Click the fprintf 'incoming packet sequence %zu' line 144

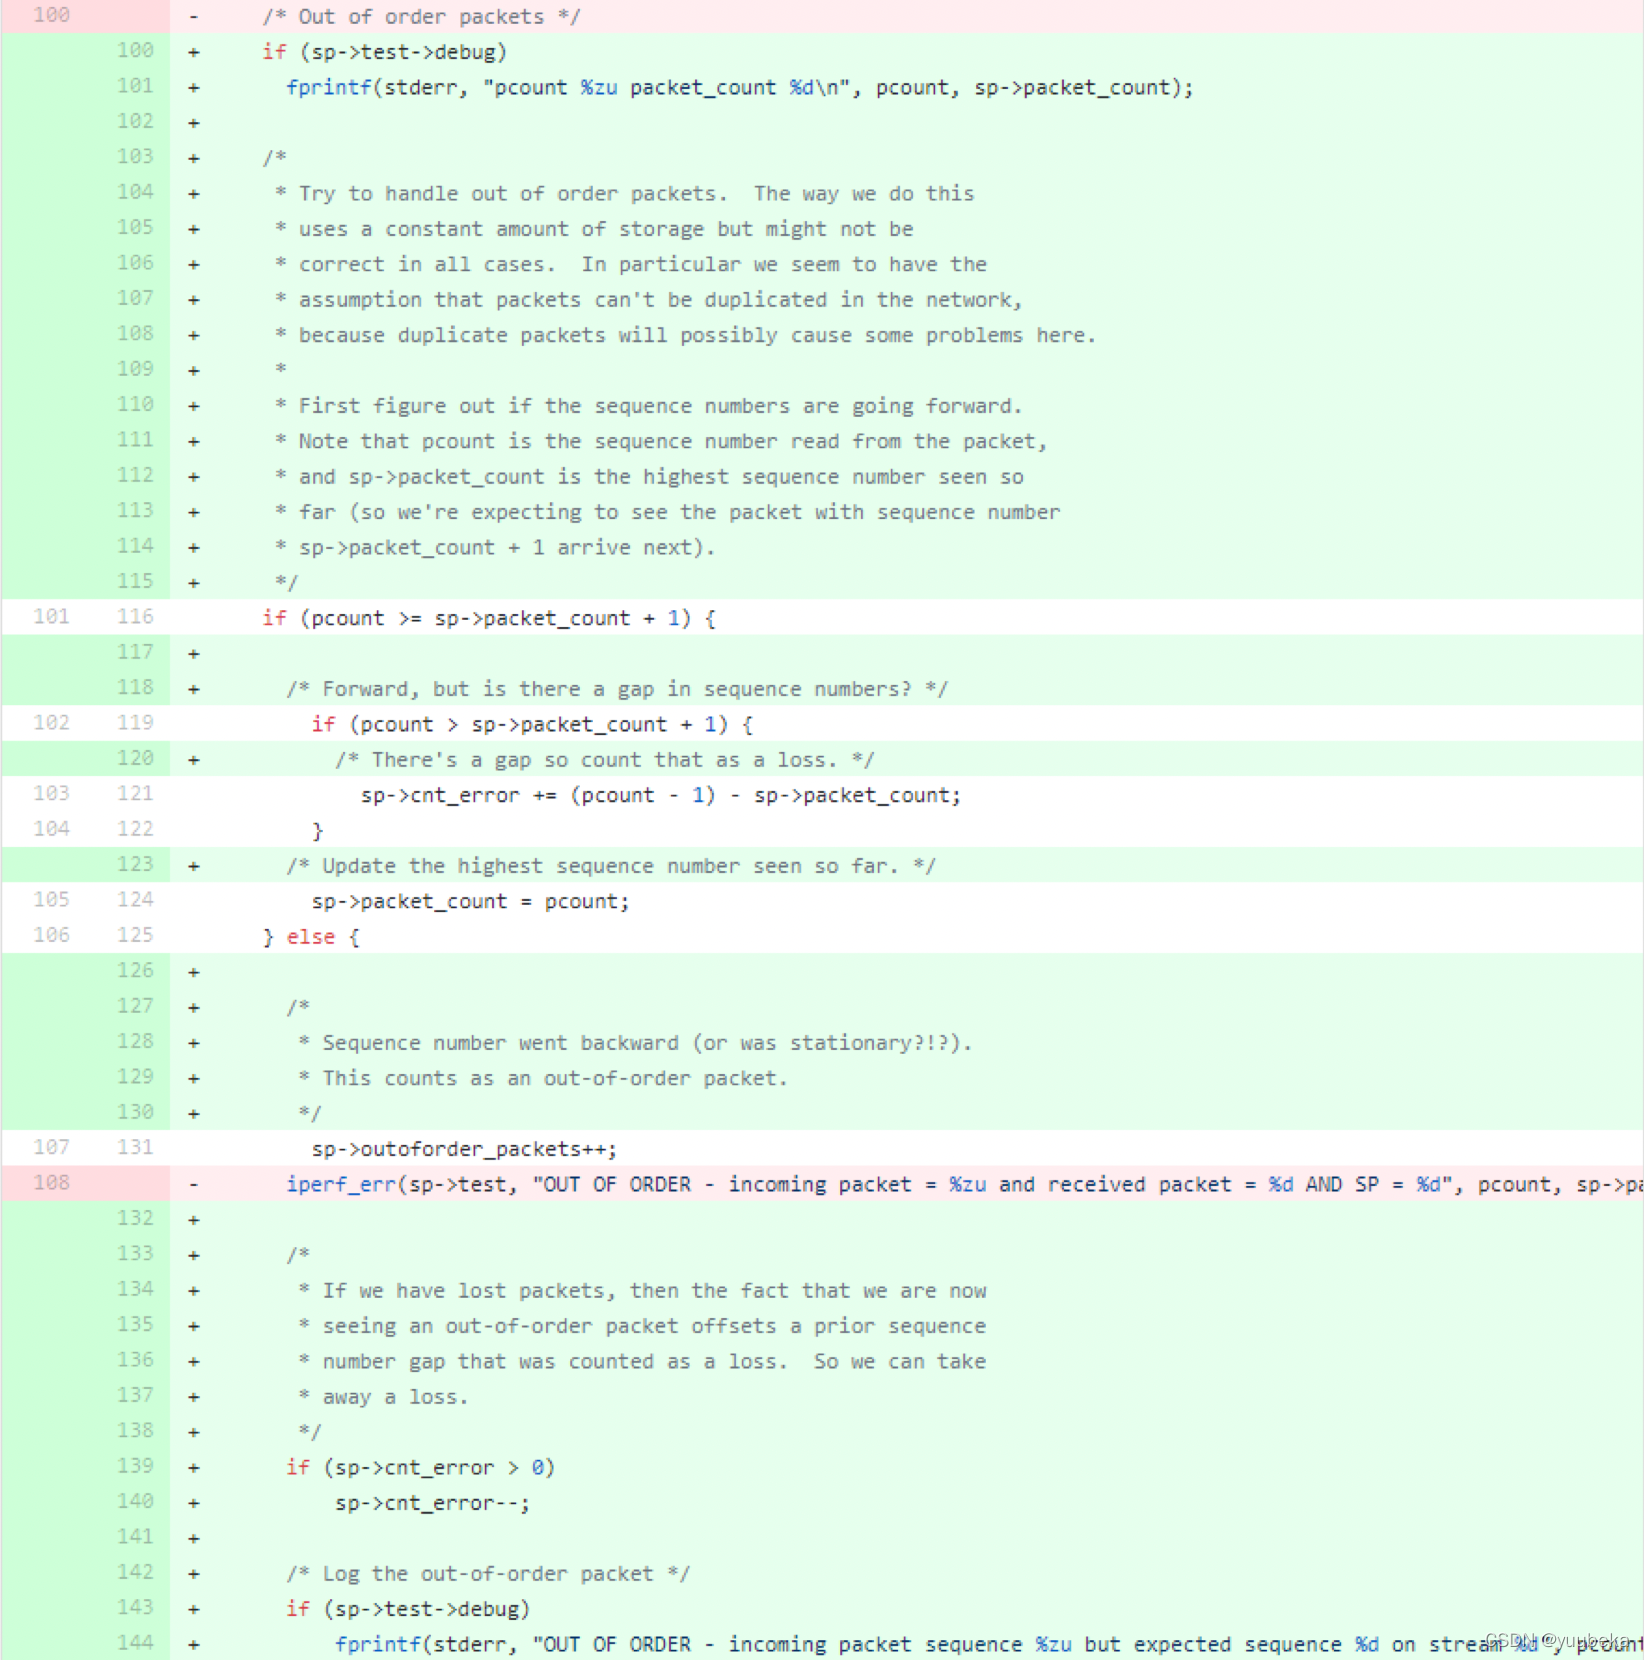[989, 1645]
